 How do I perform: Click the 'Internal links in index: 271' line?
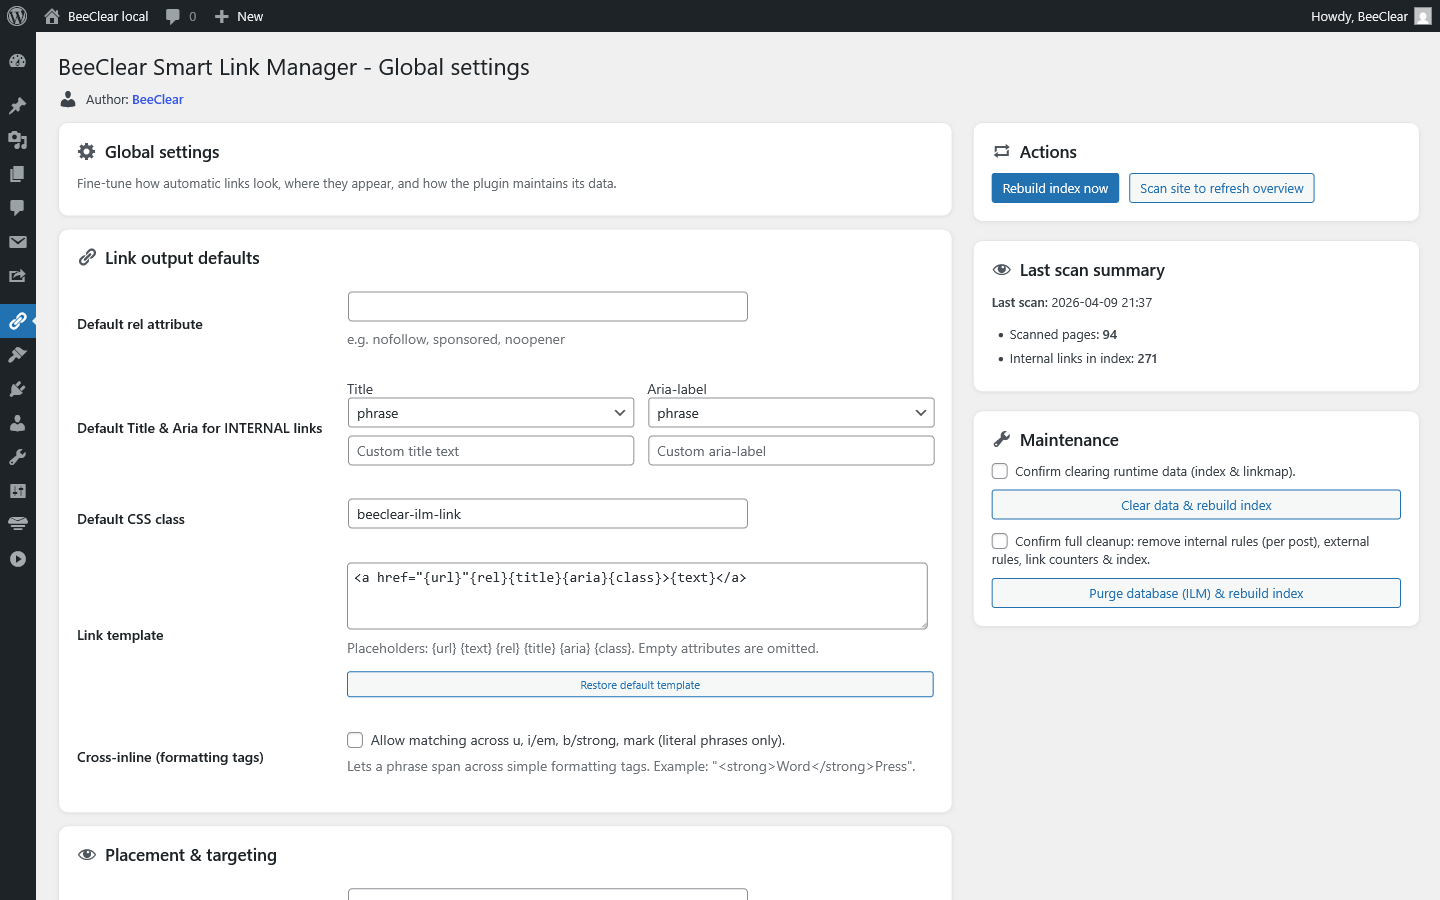coord(1083,359)
